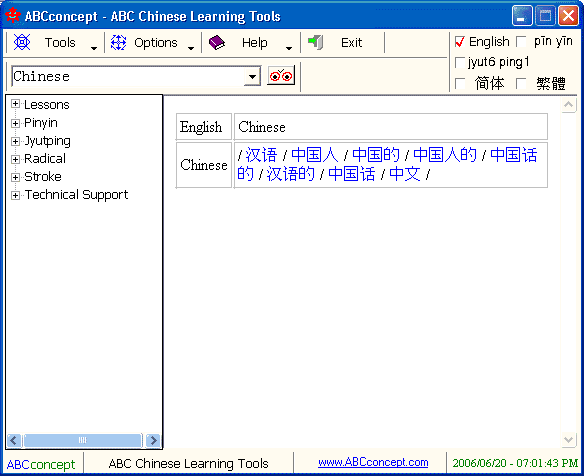This screenshot has height=476, width=584.
Task: Select Technical Support in the tree
Action: click(x=76, y=195)
